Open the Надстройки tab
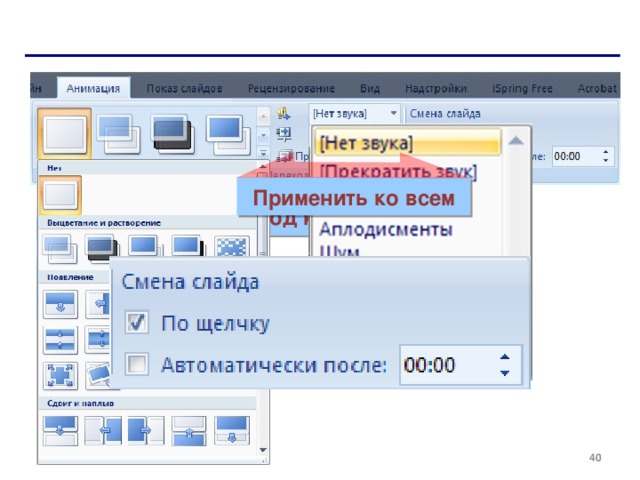640x480 pixels. 436,88
